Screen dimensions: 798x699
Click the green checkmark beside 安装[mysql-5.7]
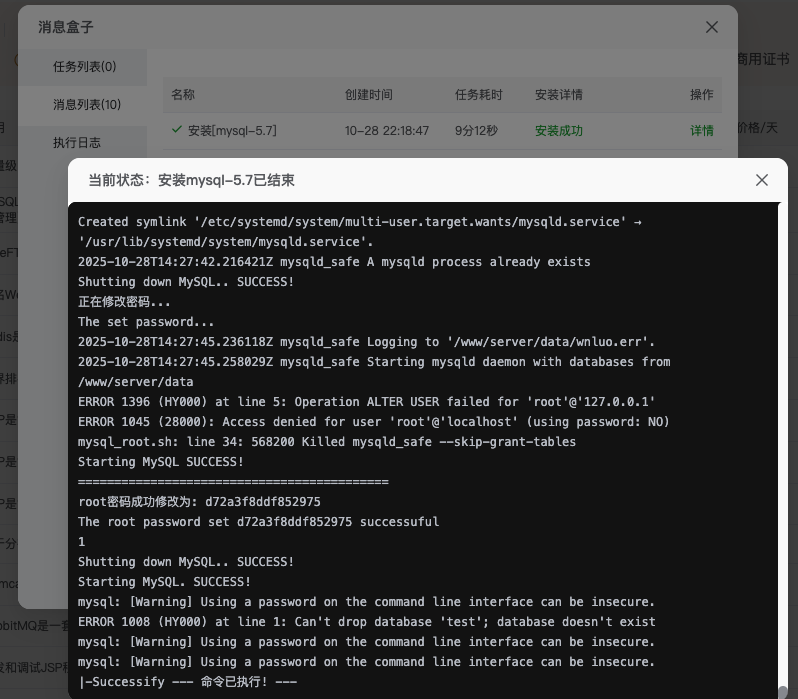tap(177, 130)
